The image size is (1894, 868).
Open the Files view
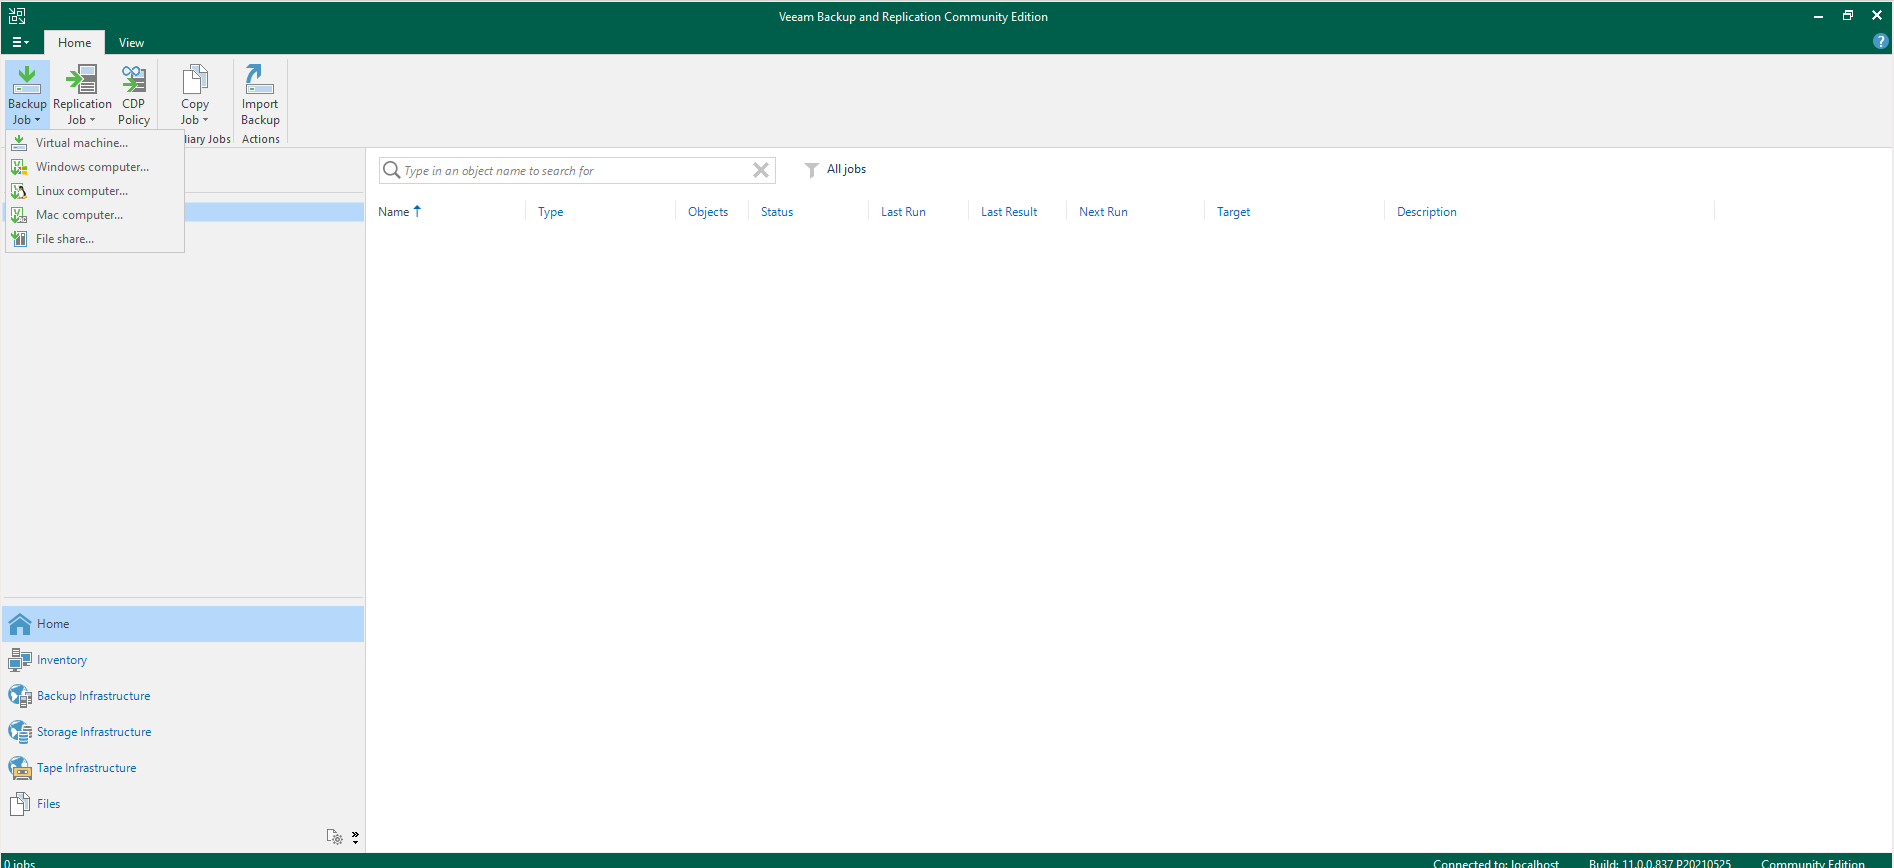48,804
